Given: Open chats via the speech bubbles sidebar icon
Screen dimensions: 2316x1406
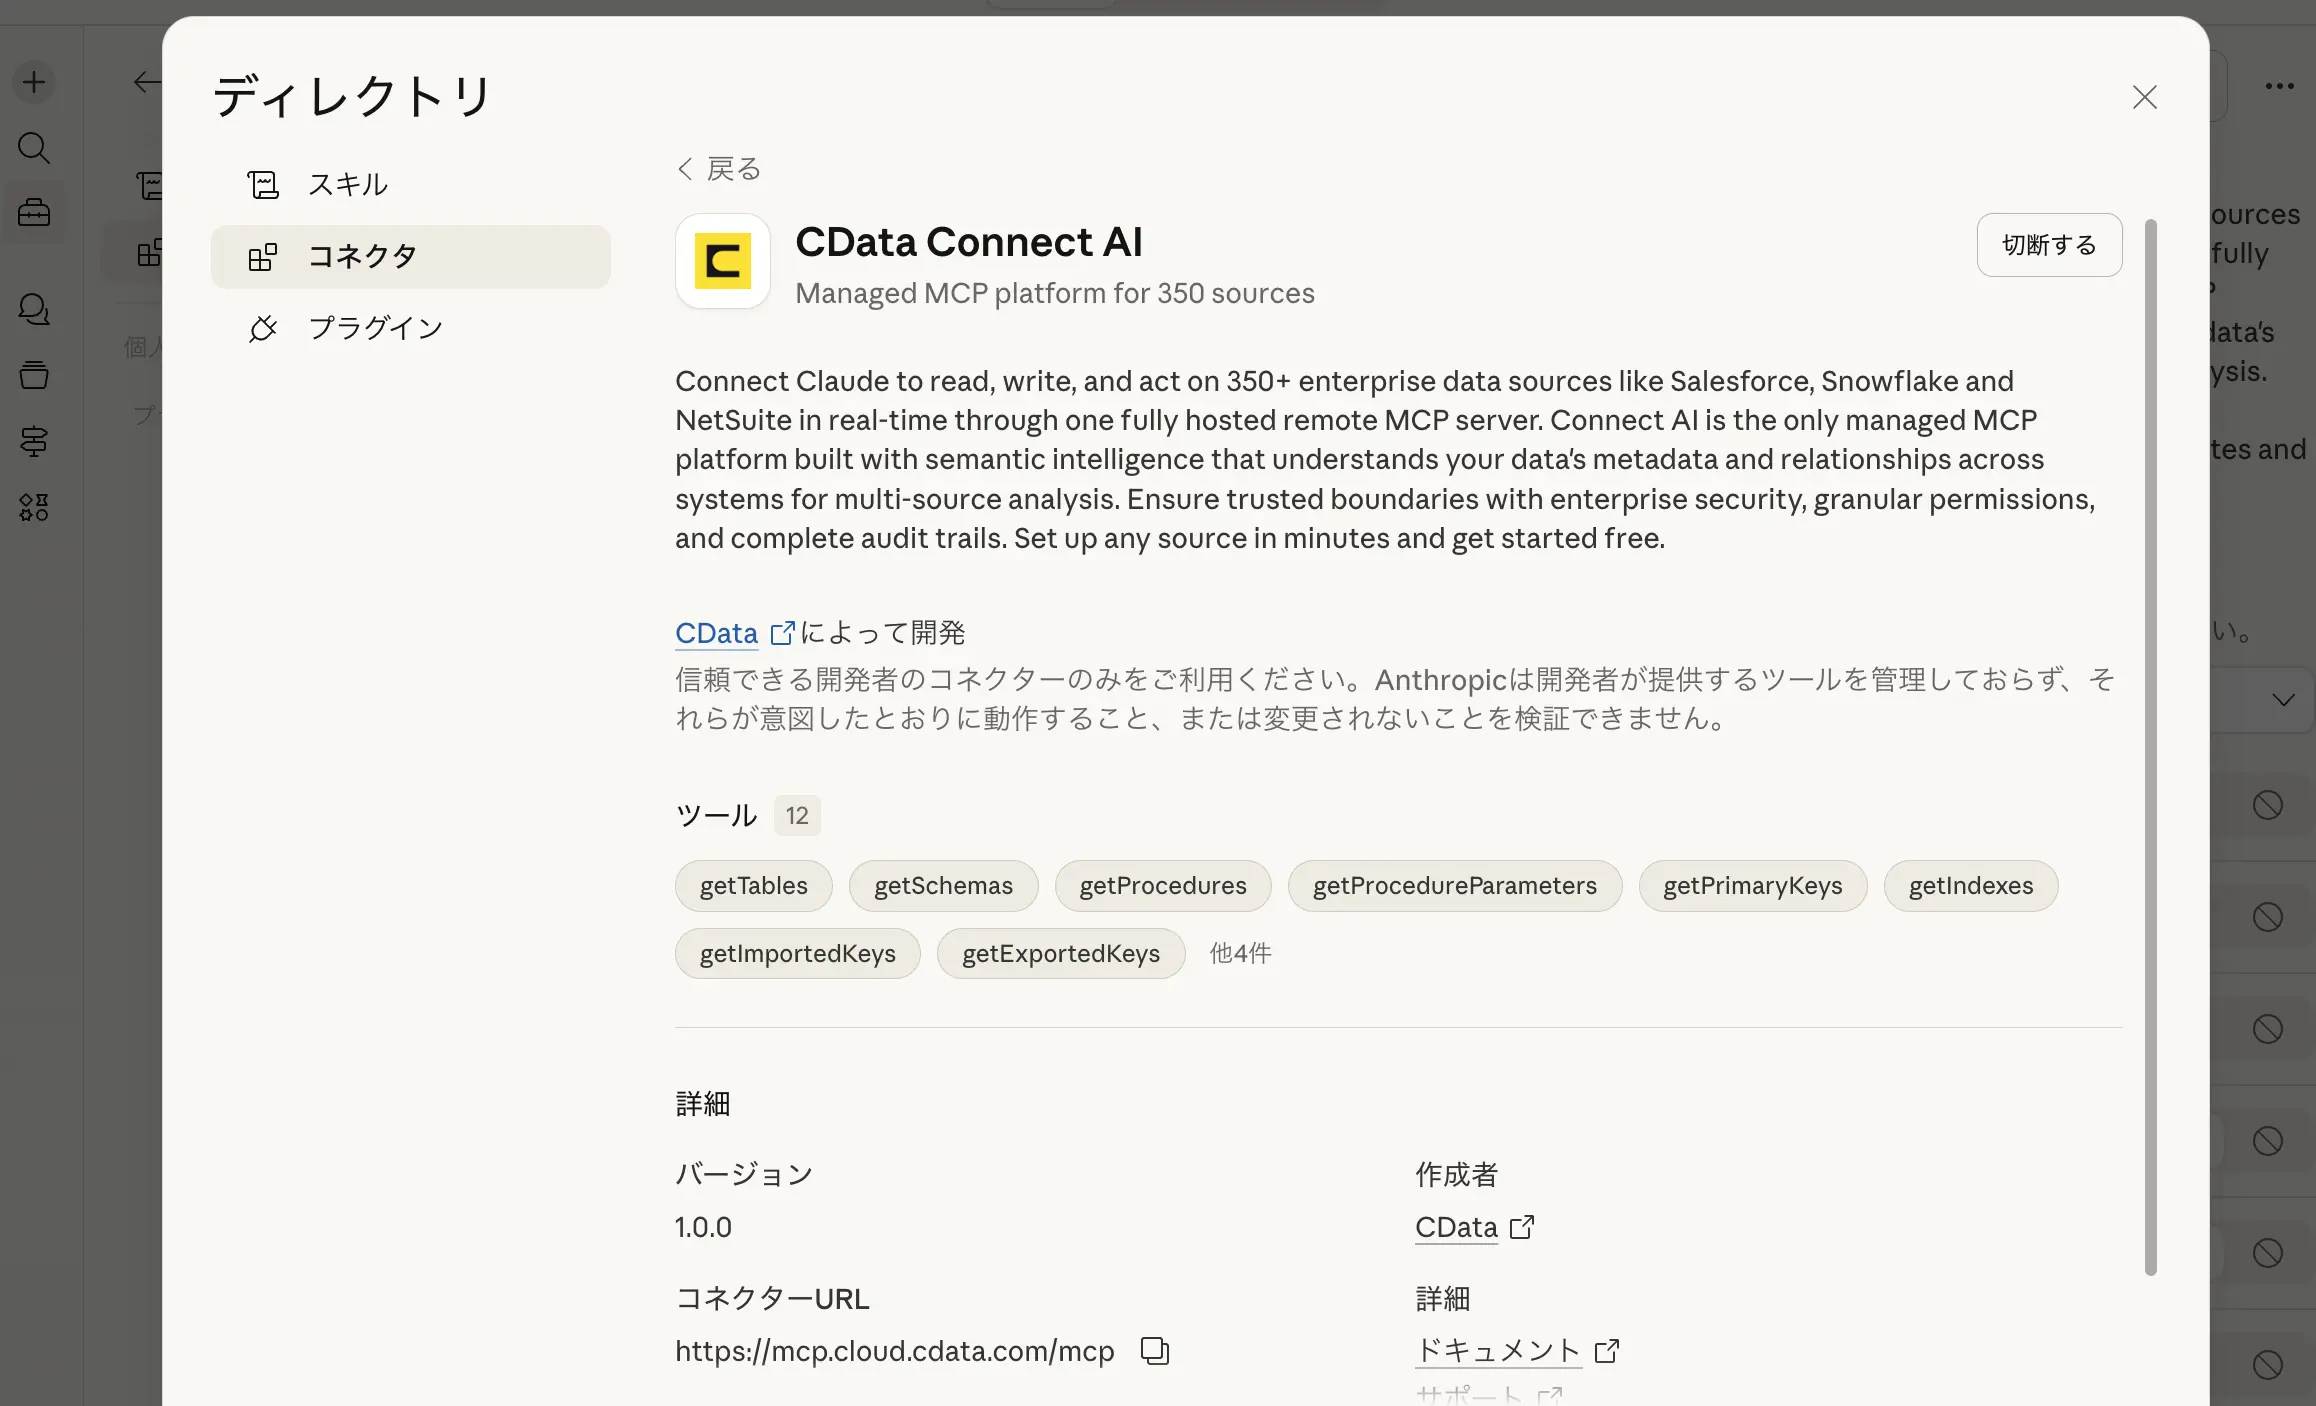Looking at the screenshot, I should (x=33, y=310).
